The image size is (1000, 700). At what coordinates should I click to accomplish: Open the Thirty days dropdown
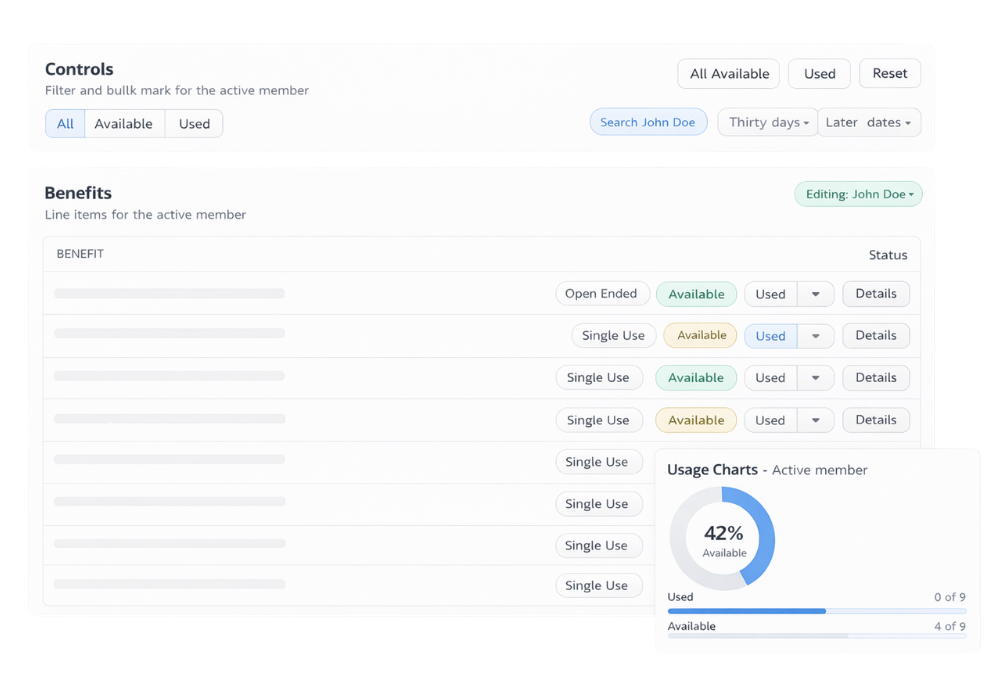tap(767, 121)
